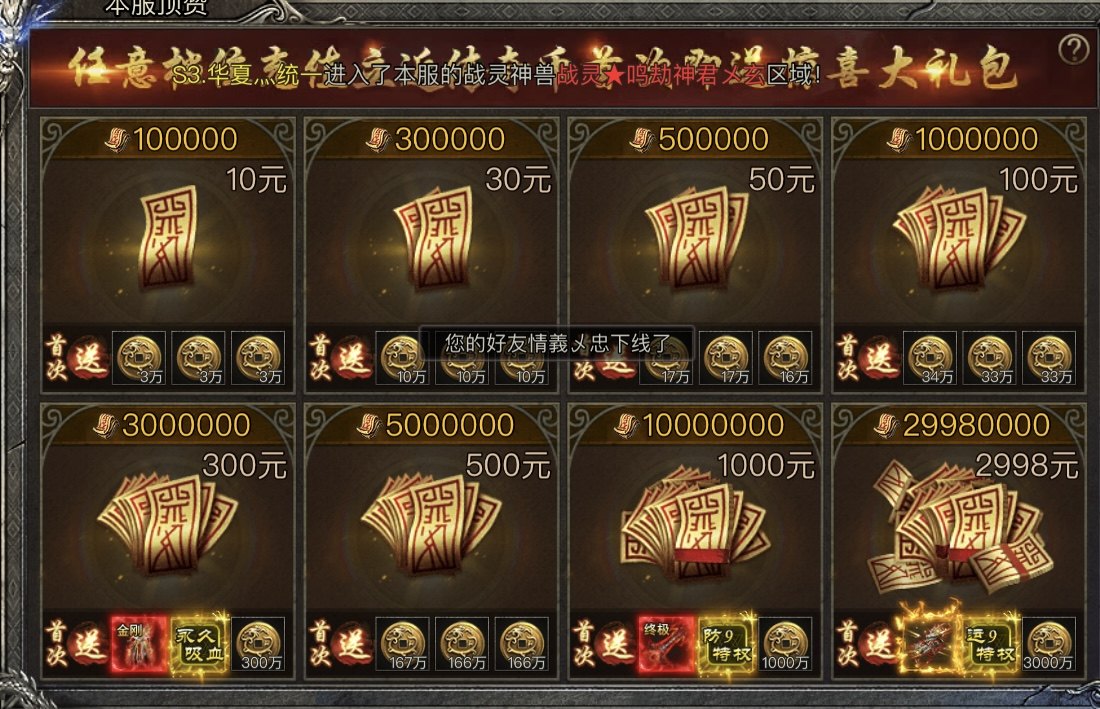Click the 运9特权 reward icon
The image size is (1100, 709).
click(x=991, y=644)
